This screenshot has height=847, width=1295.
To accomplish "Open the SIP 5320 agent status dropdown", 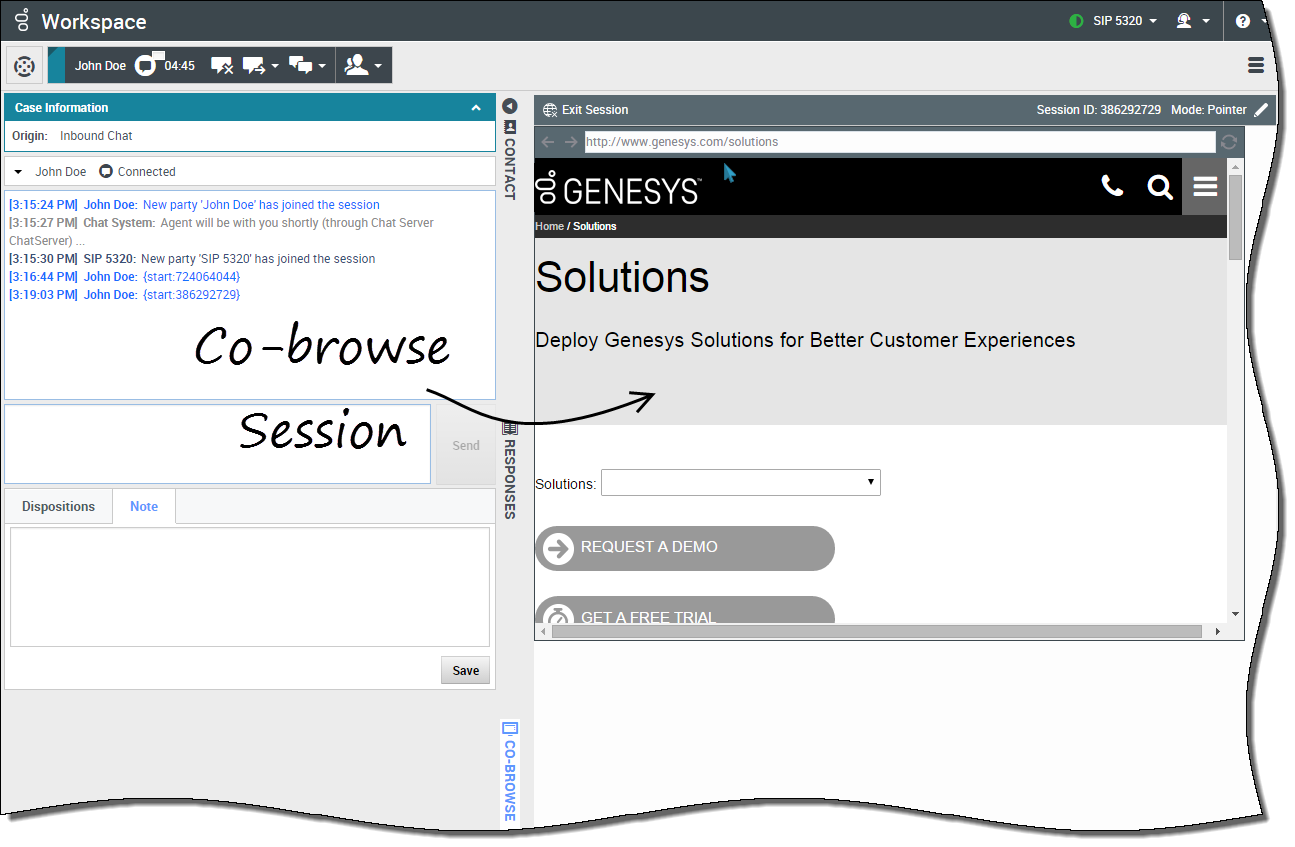I will click(1113, 21).
